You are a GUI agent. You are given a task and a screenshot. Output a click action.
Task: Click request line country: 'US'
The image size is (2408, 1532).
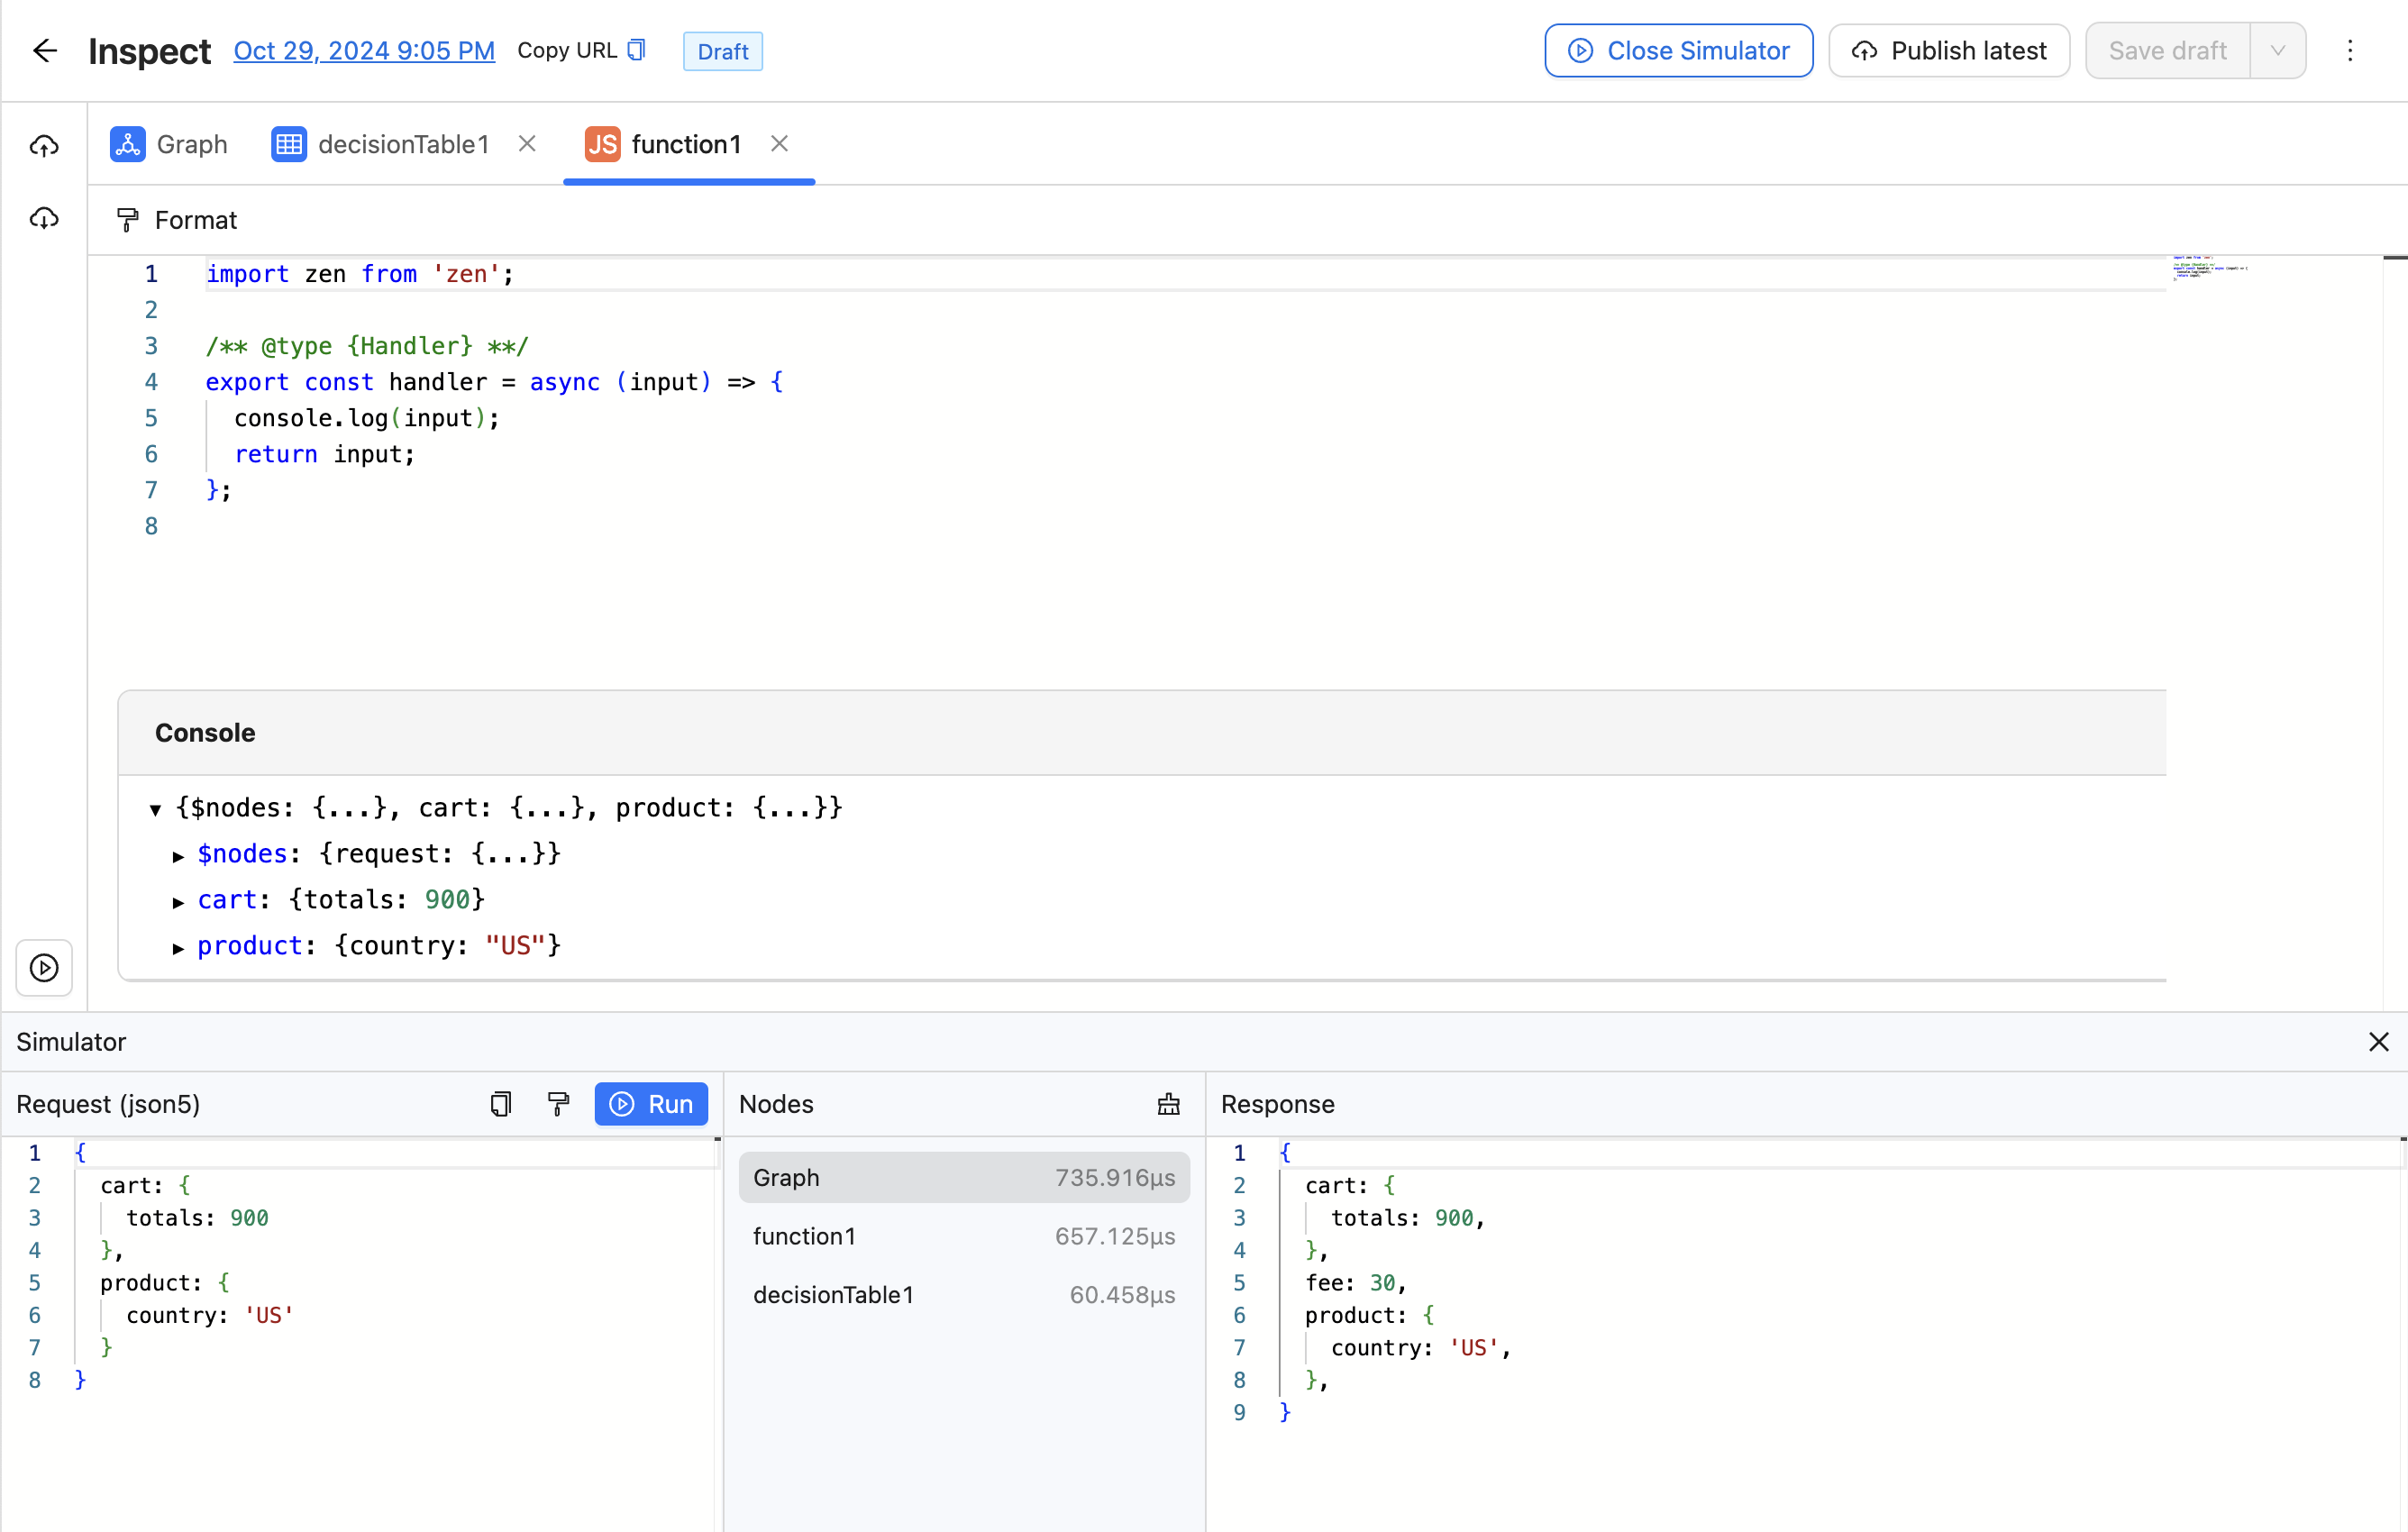coord(210,1315)
